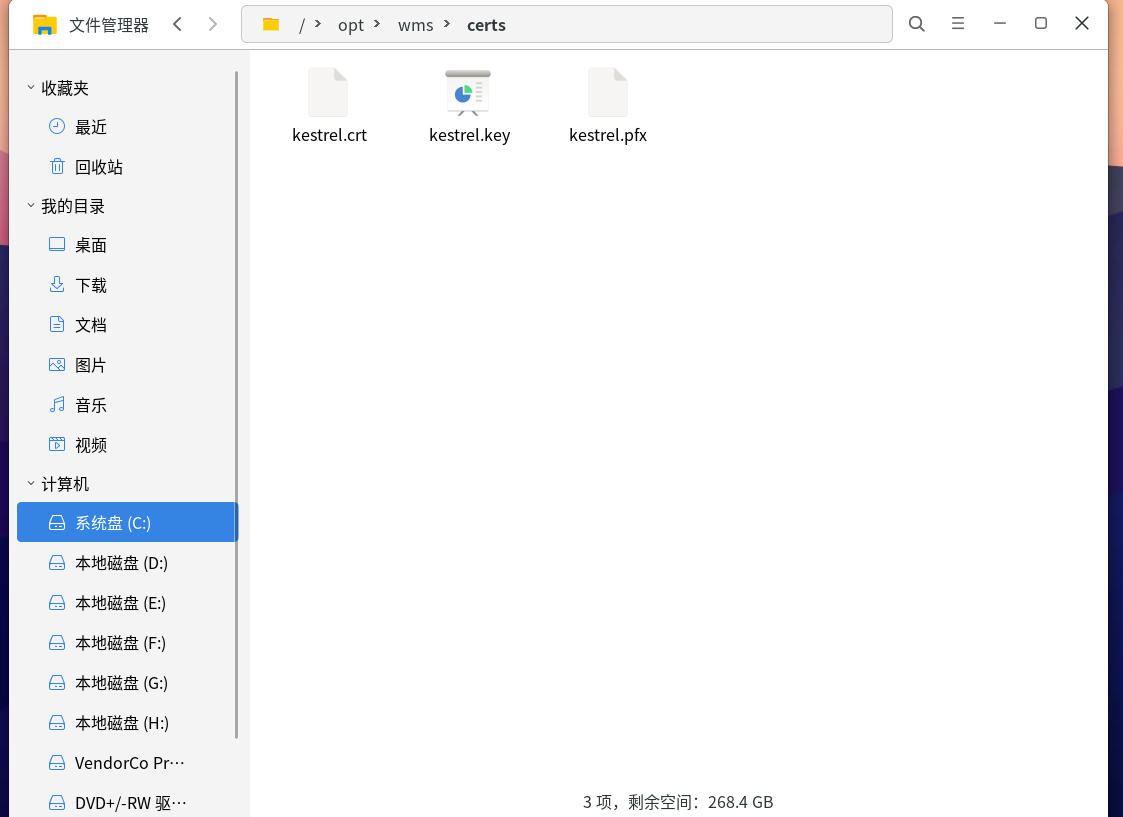Go forward with the right arrow
Screen dimensions: 1123x817
[x=212, y=24]
